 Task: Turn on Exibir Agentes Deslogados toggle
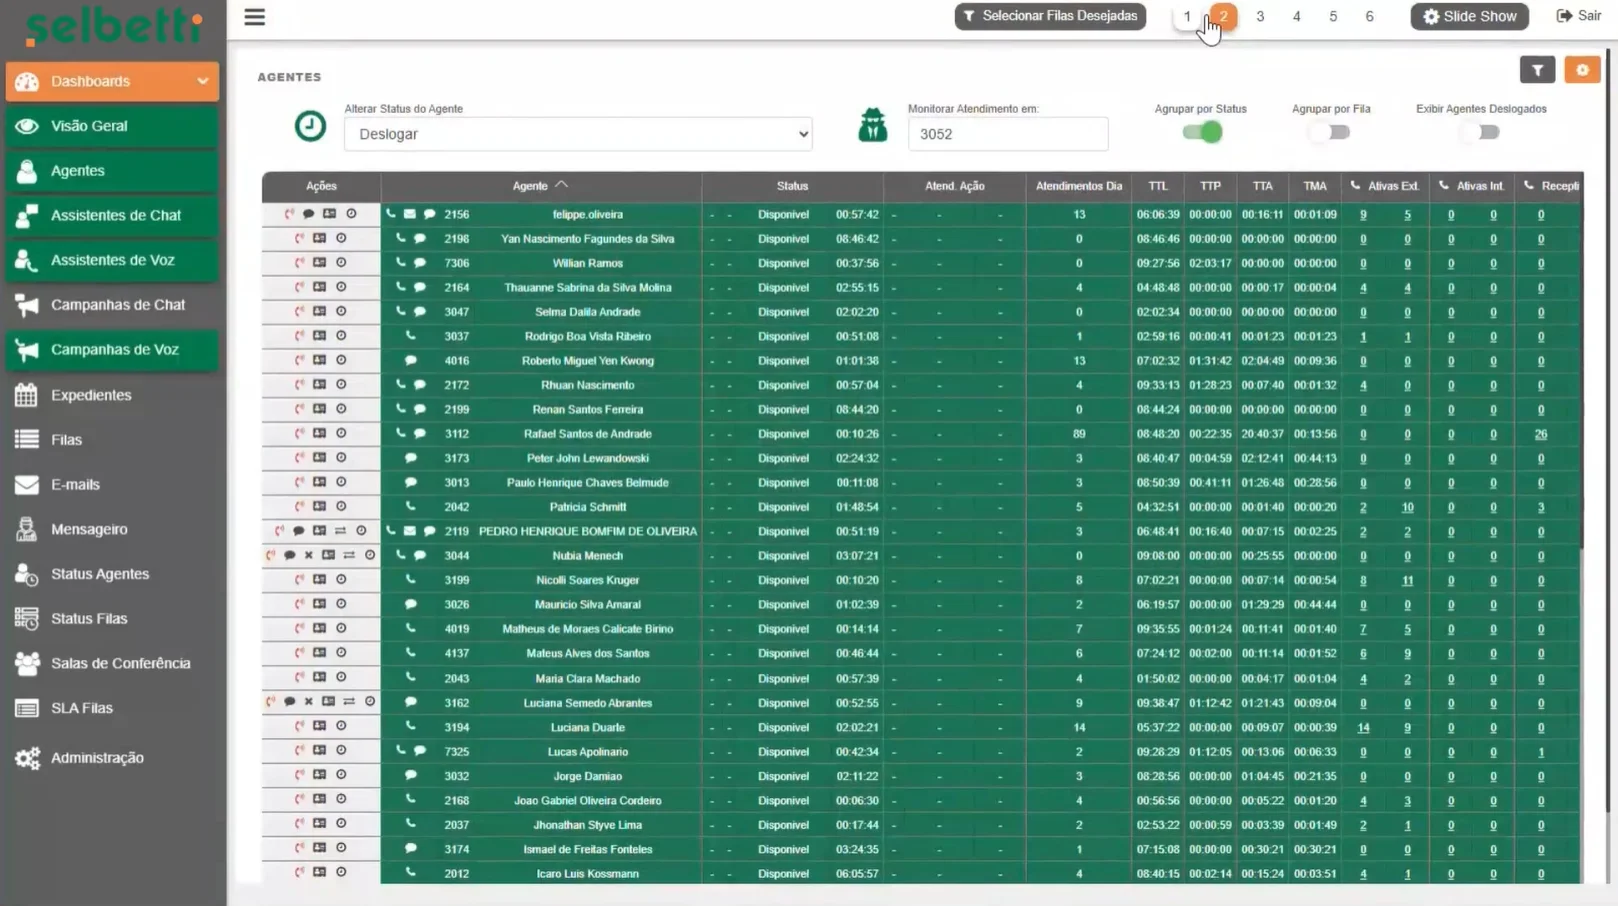point(1481,132)
